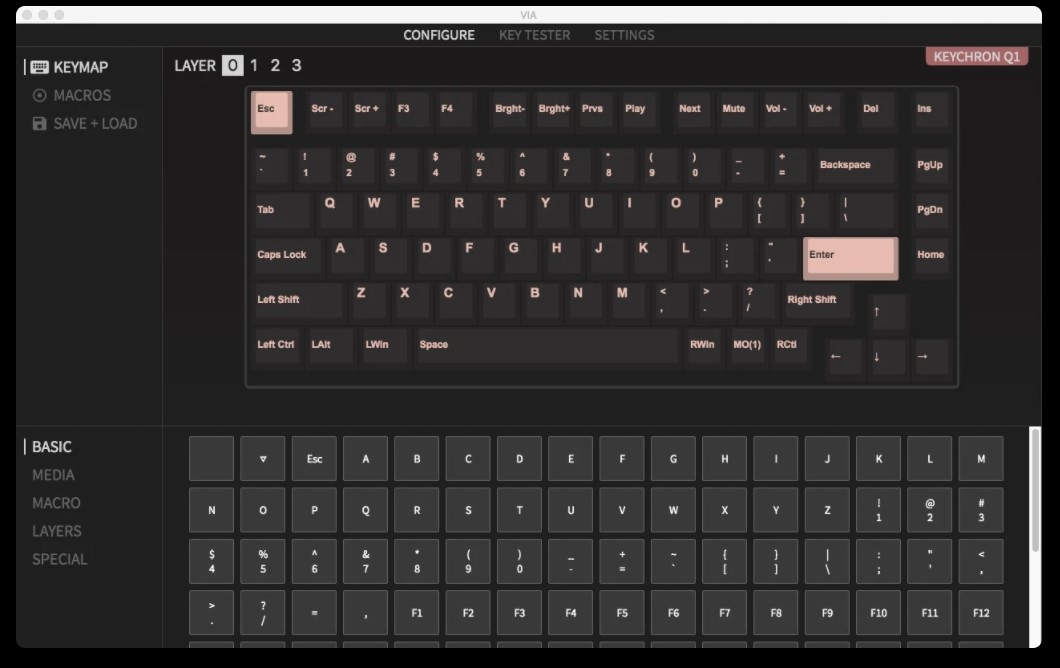Click the KEYCHRON Q1 device badge
Image resolution: width=1060 pixels, height=668 pixels.
[976, 57]
